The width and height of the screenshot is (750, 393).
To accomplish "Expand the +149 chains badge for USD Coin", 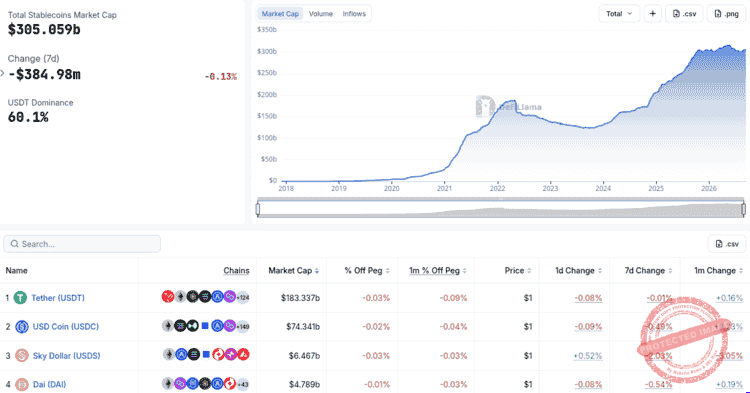I will pyautogui.click(x=243, y=327).
